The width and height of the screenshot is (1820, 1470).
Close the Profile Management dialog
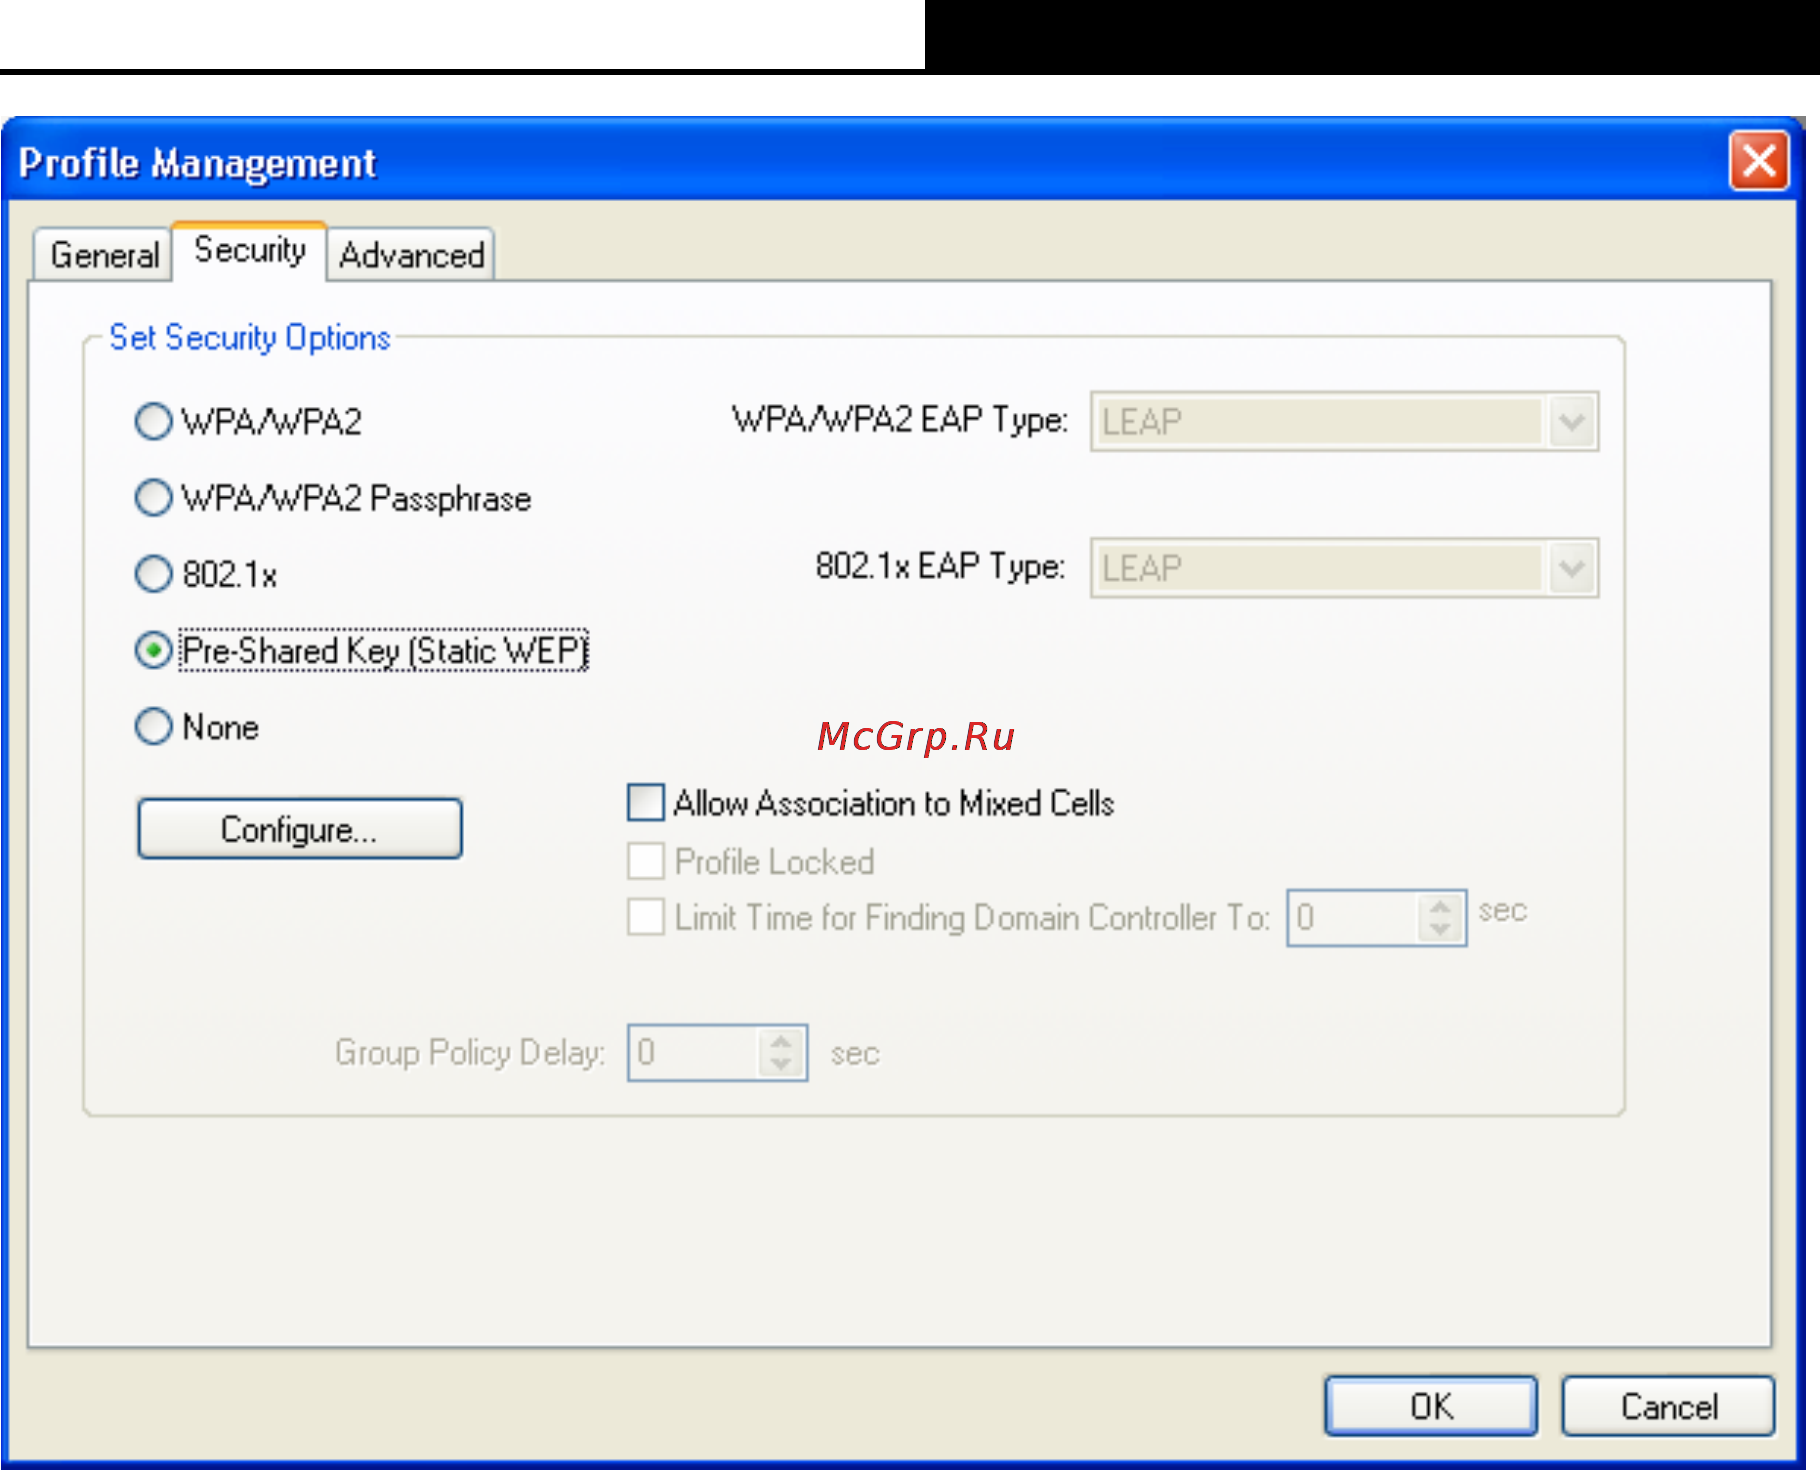click(x=1759, y=160)
